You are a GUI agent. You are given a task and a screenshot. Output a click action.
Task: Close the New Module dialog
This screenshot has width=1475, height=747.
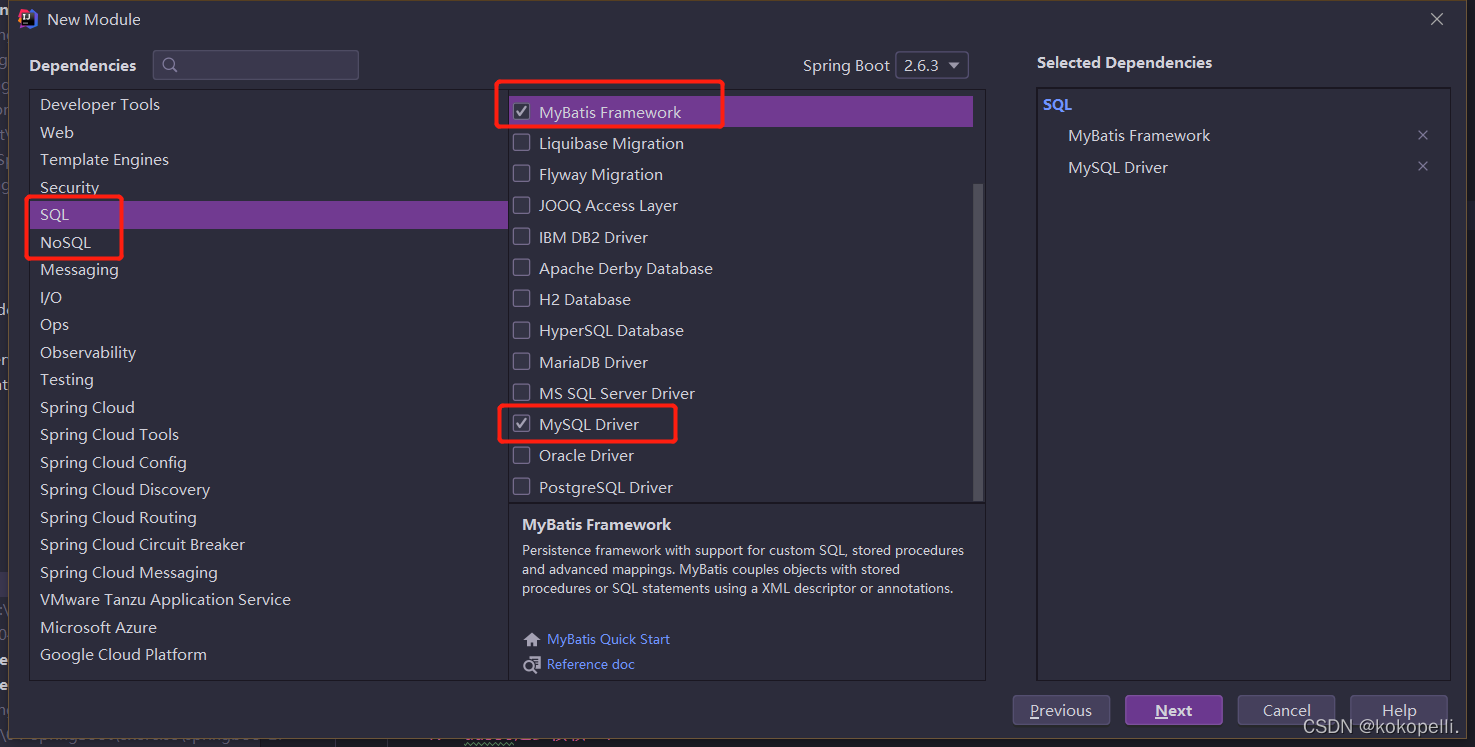point(1437,19)
